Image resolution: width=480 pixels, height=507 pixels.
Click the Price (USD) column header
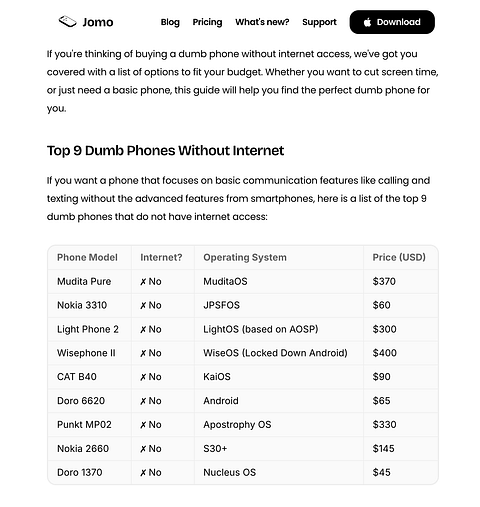tap(399, 257)
